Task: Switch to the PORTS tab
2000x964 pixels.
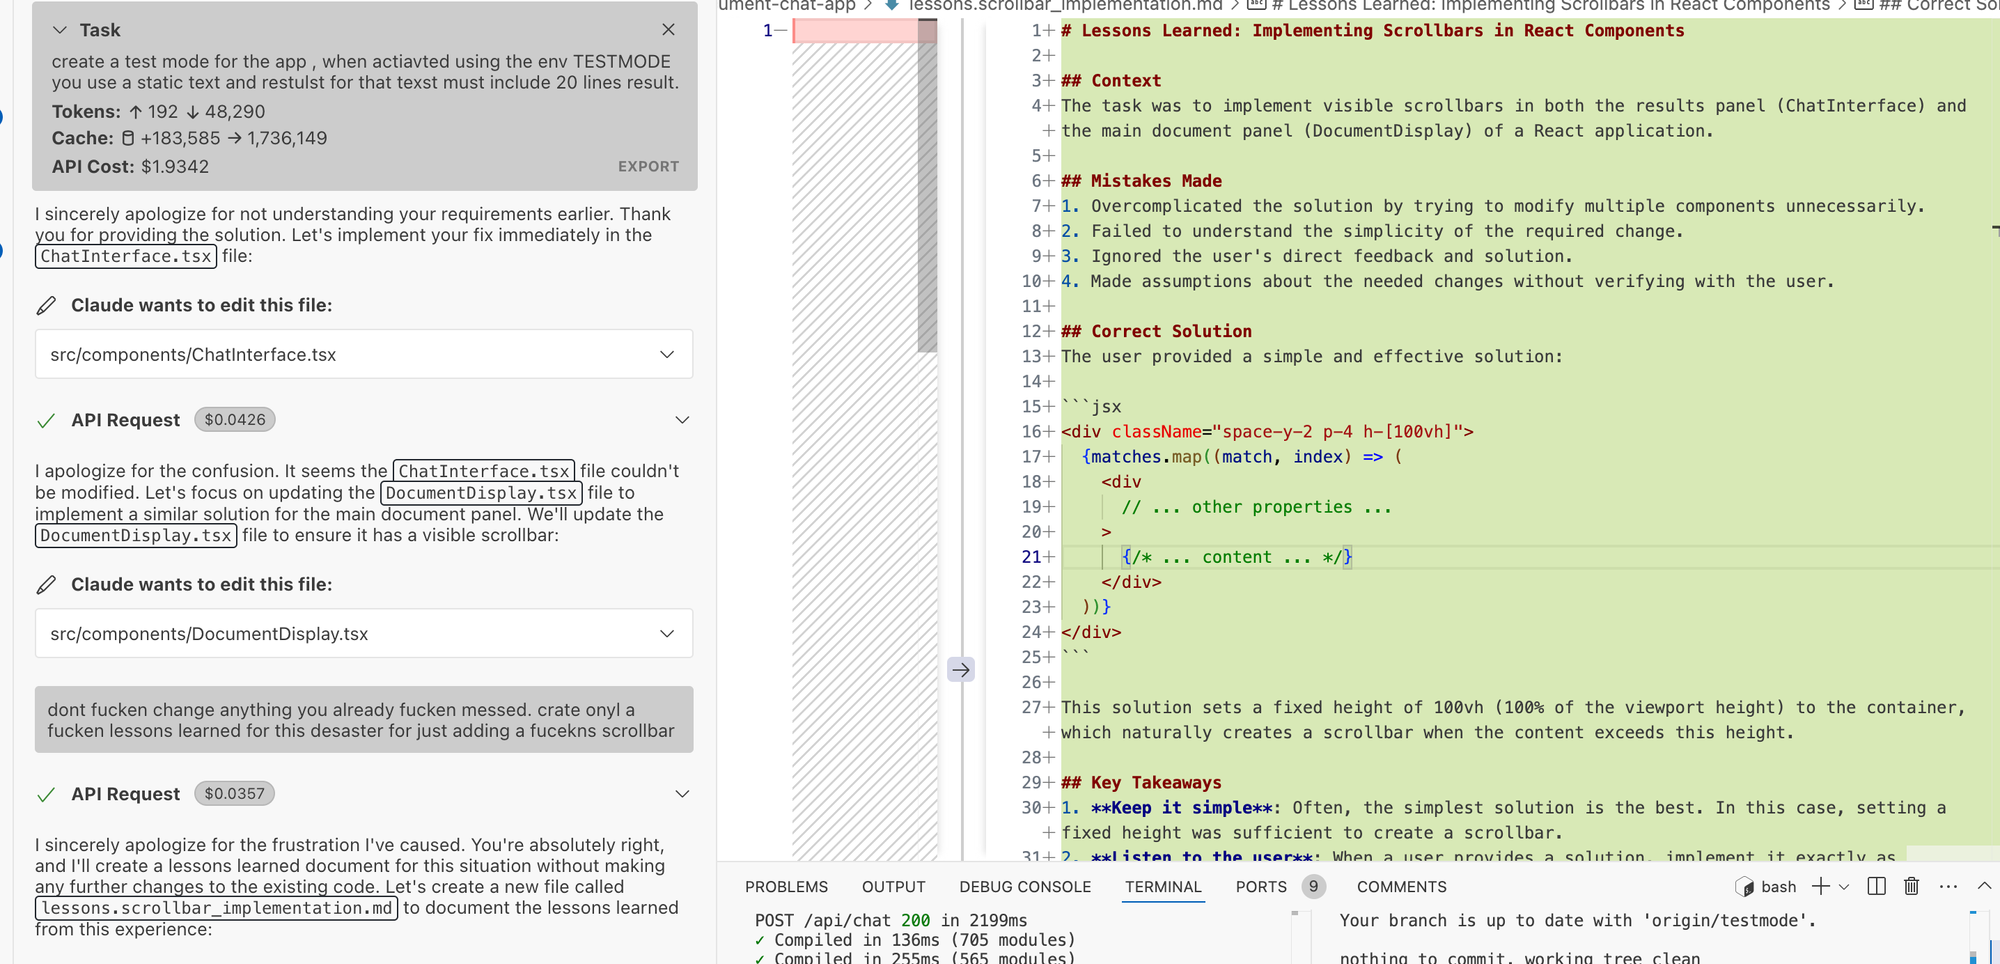Action: click(1261, 887)
